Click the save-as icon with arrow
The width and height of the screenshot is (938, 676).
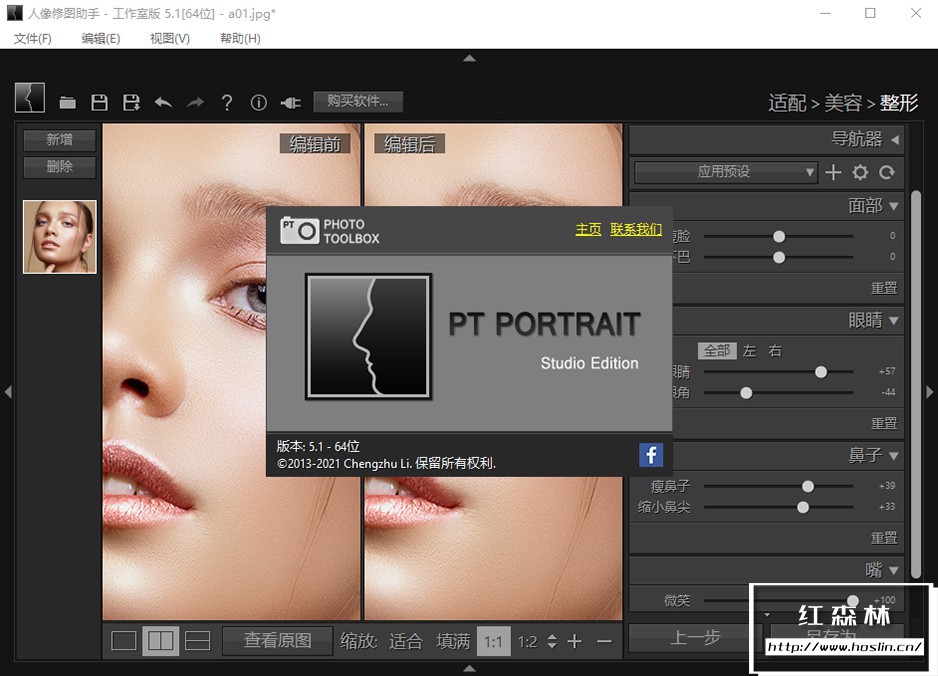coord(131,102)
